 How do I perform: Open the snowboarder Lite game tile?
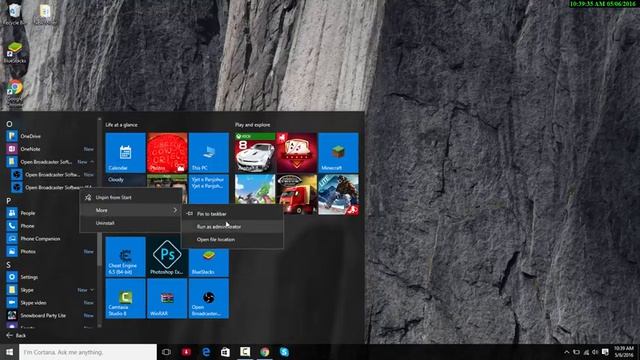[x=338, y=194]
